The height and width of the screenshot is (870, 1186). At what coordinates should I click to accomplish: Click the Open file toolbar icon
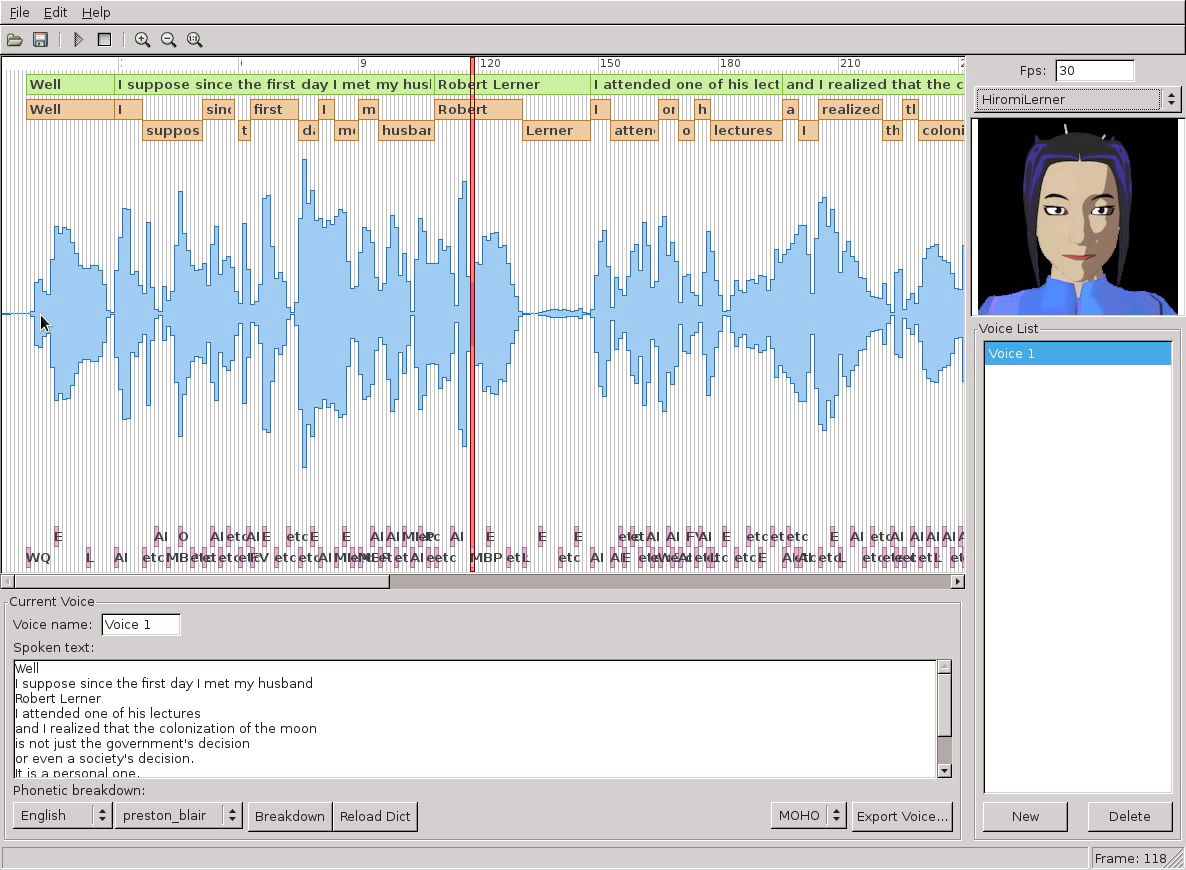(x=14, y=40)
